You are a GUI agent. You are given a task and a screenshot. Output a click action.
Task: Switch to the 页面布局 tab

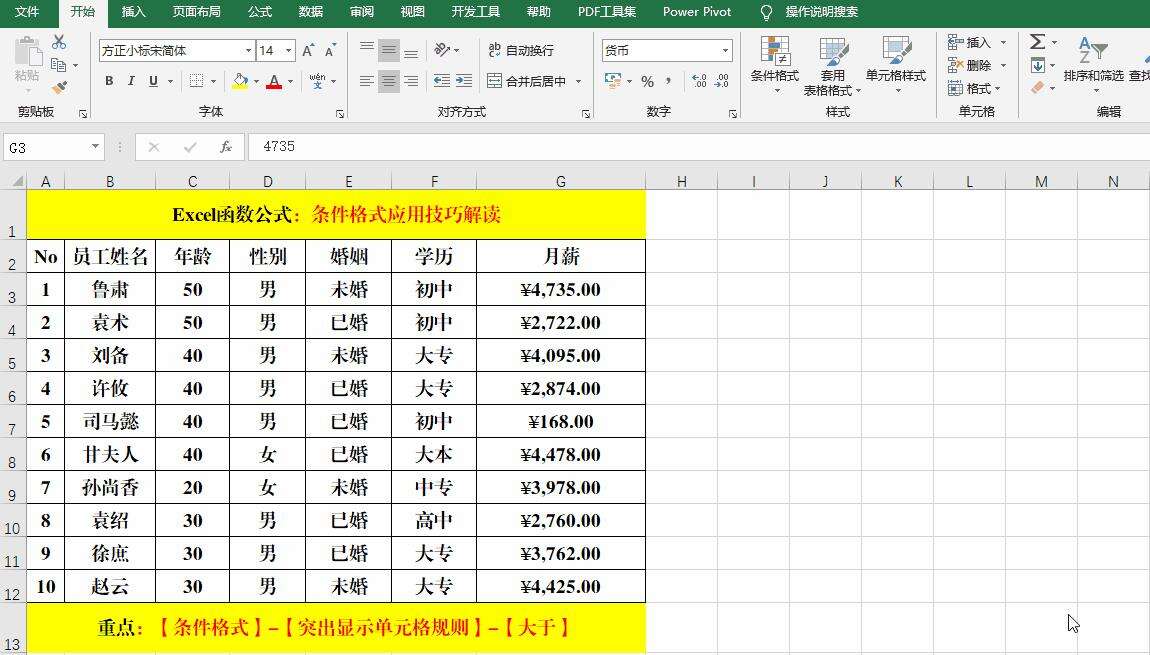click(197, 12)
